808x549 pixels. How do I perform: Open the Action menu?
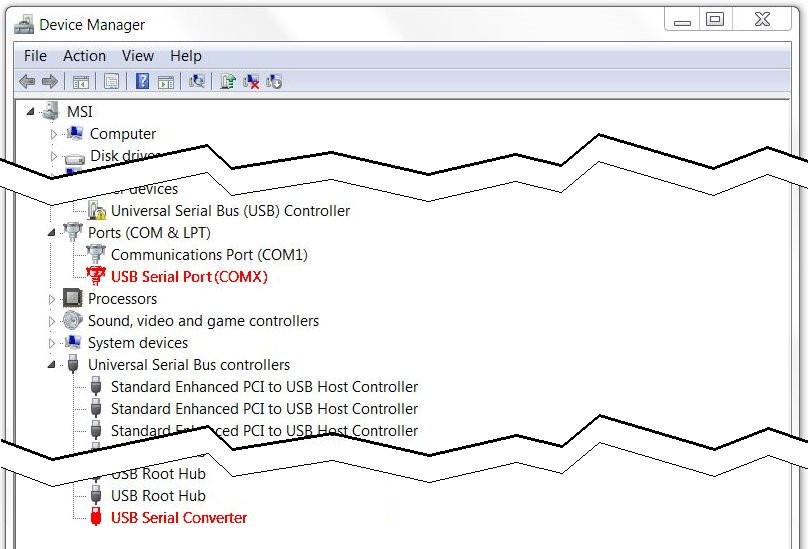click(x=84, y=56)
